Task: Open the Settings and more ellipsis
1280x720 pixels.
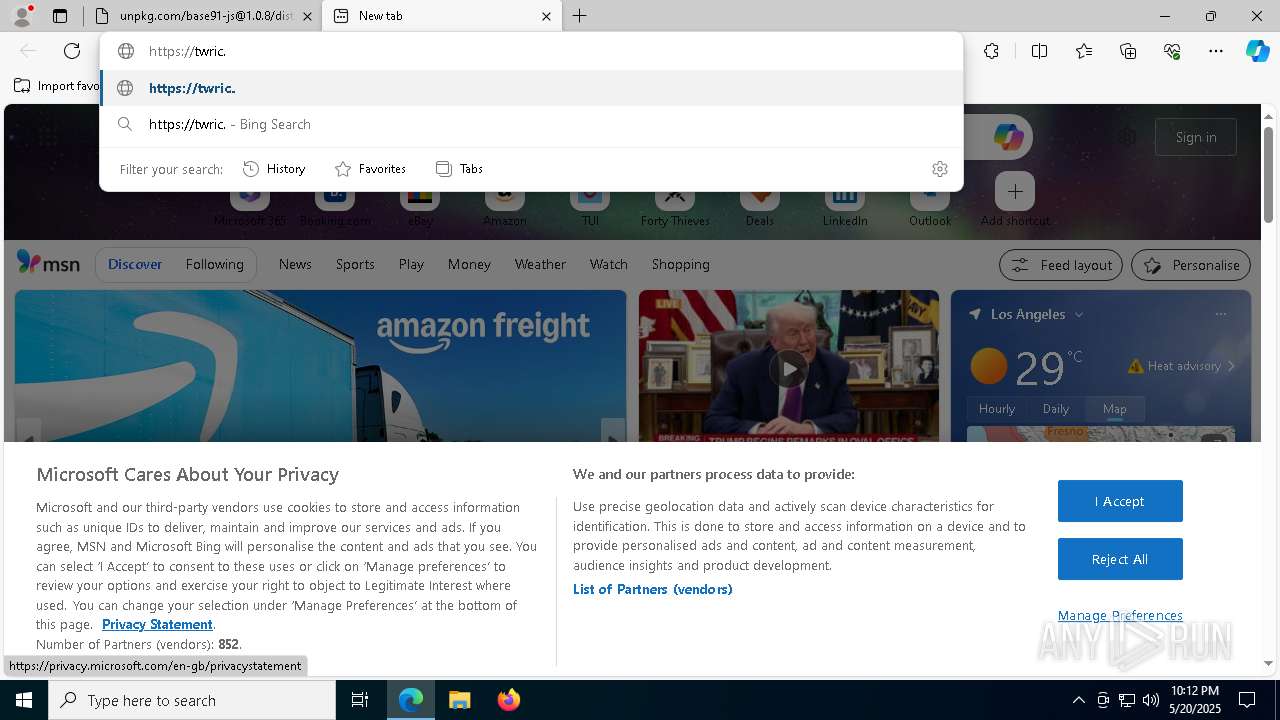Action: click(x=1216, y=51)
